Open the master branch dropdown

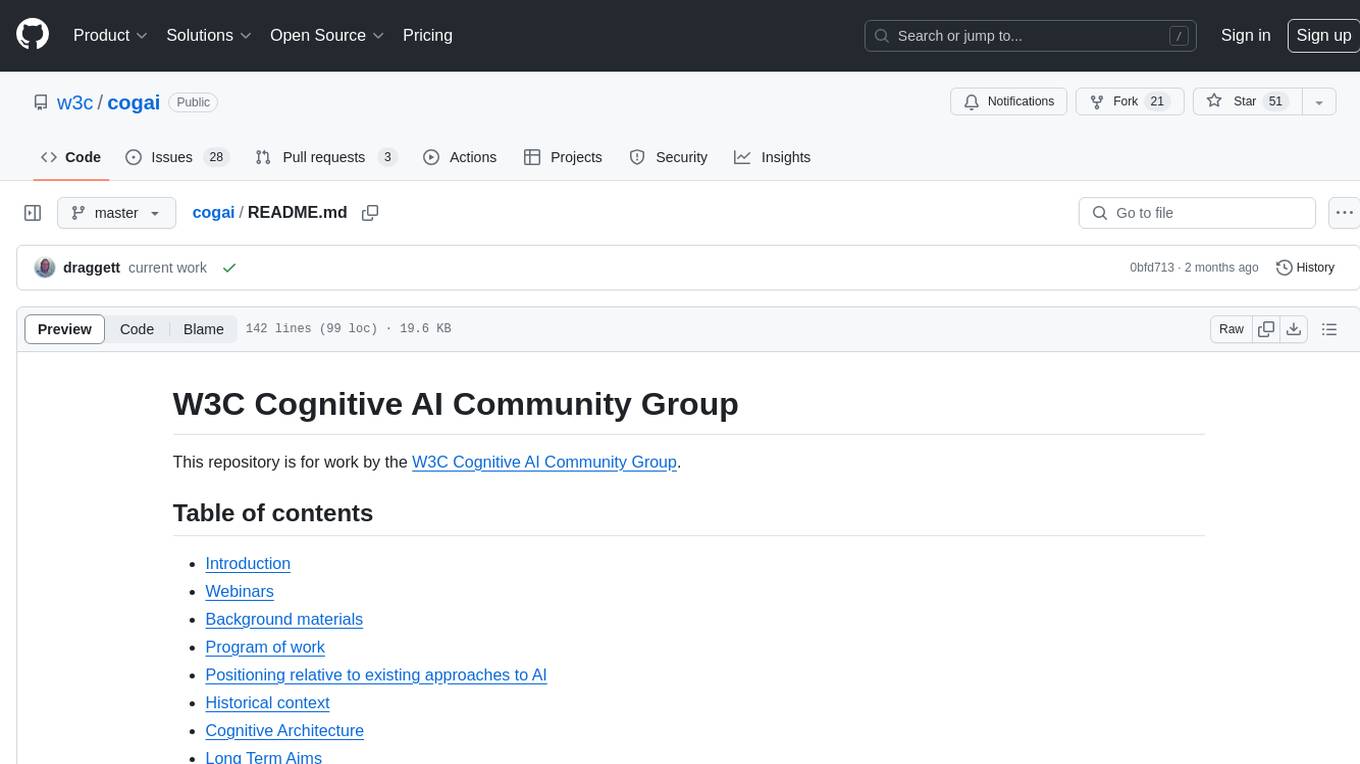pyautogui.click(x=116, y=213)
